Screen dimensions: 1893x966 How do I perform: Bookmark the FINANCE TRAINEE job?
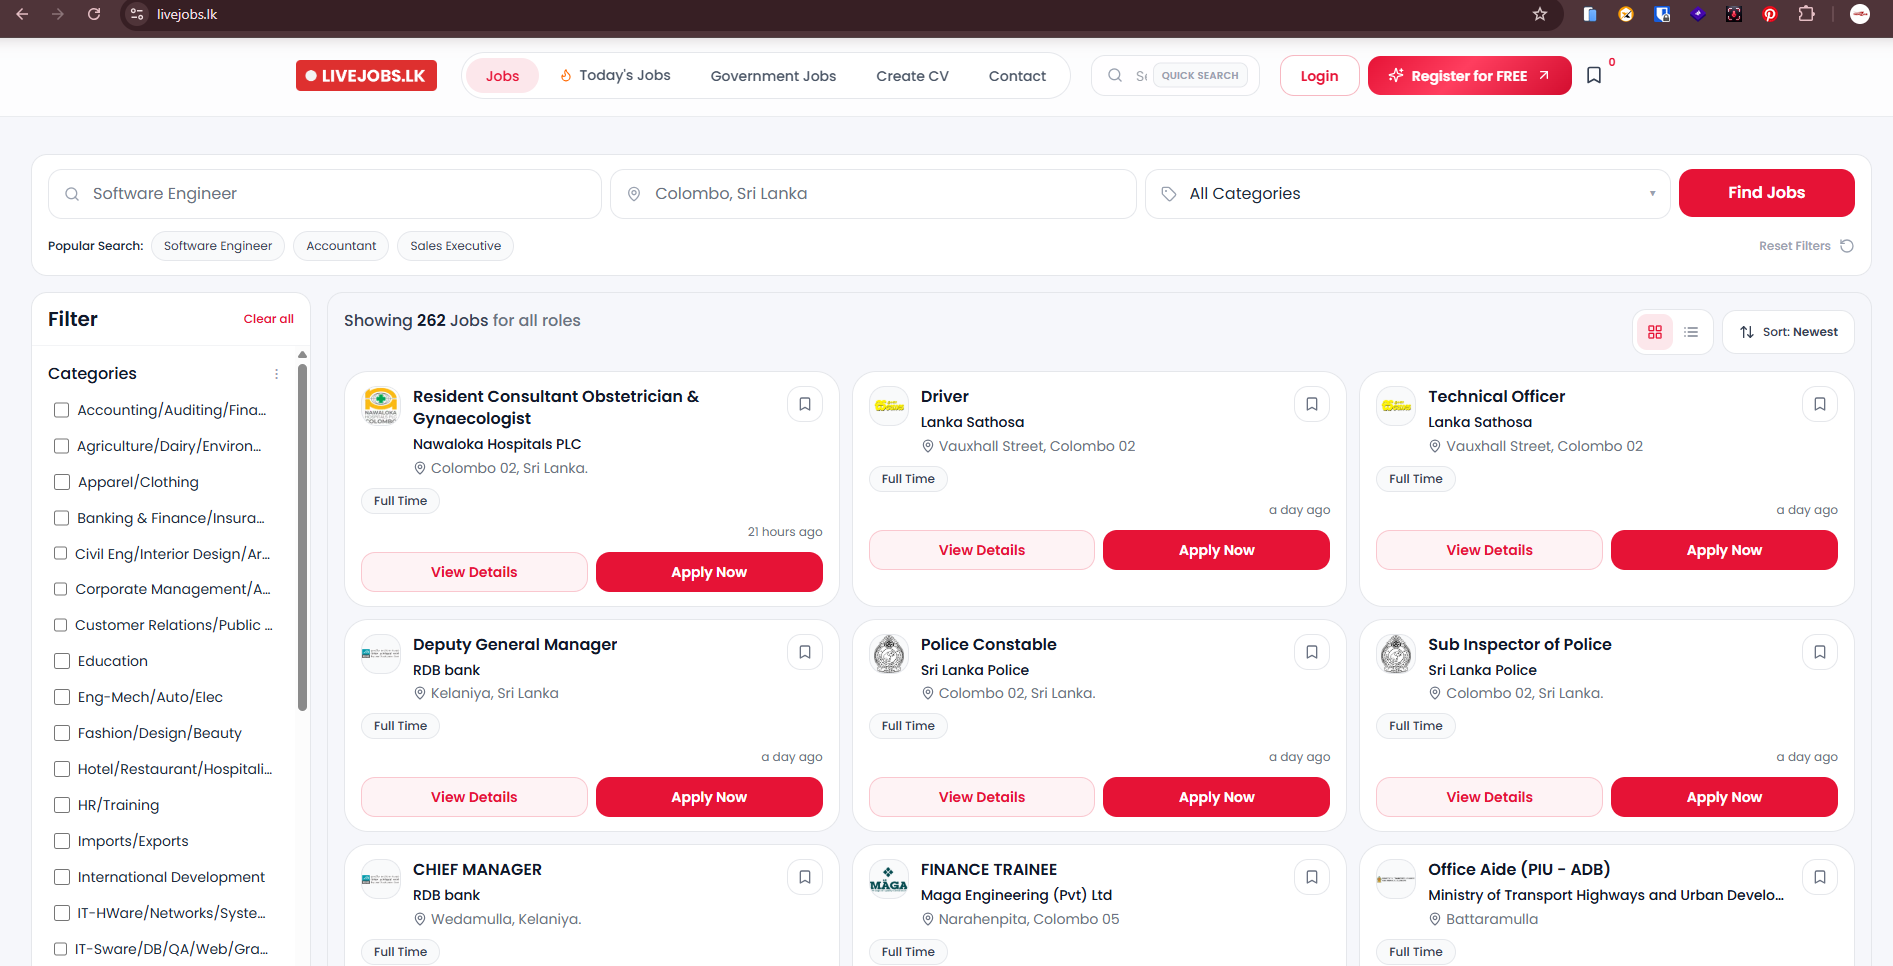(1312, 877)
